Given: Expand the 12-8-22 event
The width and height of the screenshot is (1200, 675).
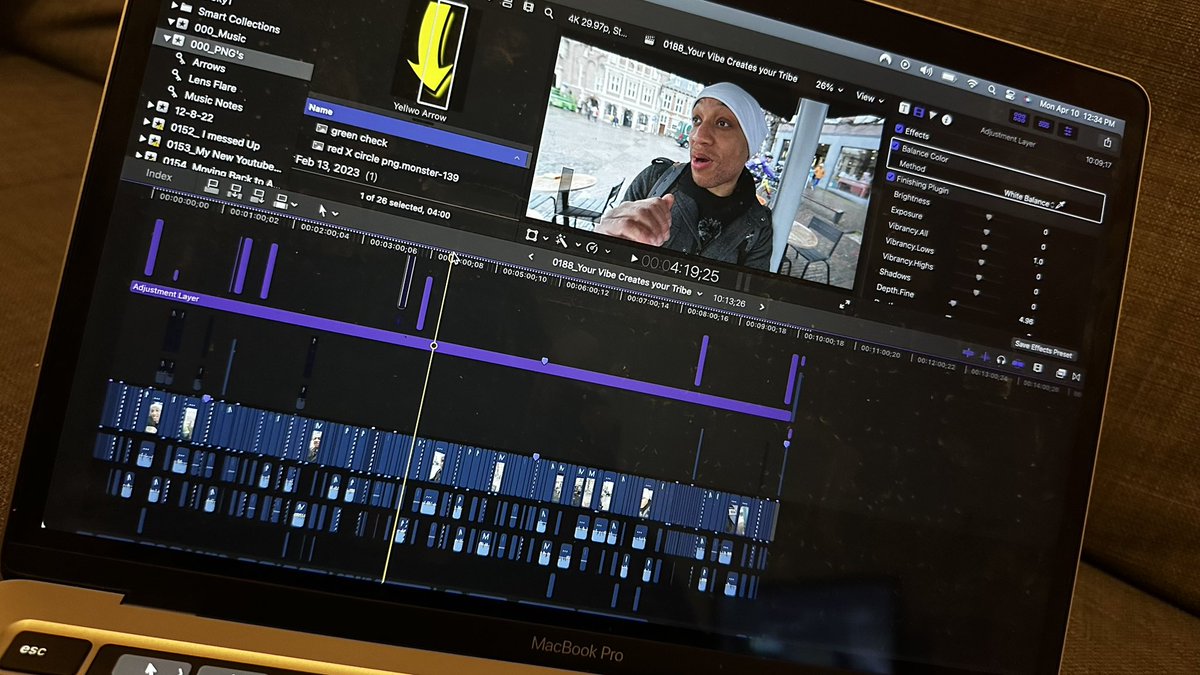Looking at the screenshot, I should (x=150, y=104).
